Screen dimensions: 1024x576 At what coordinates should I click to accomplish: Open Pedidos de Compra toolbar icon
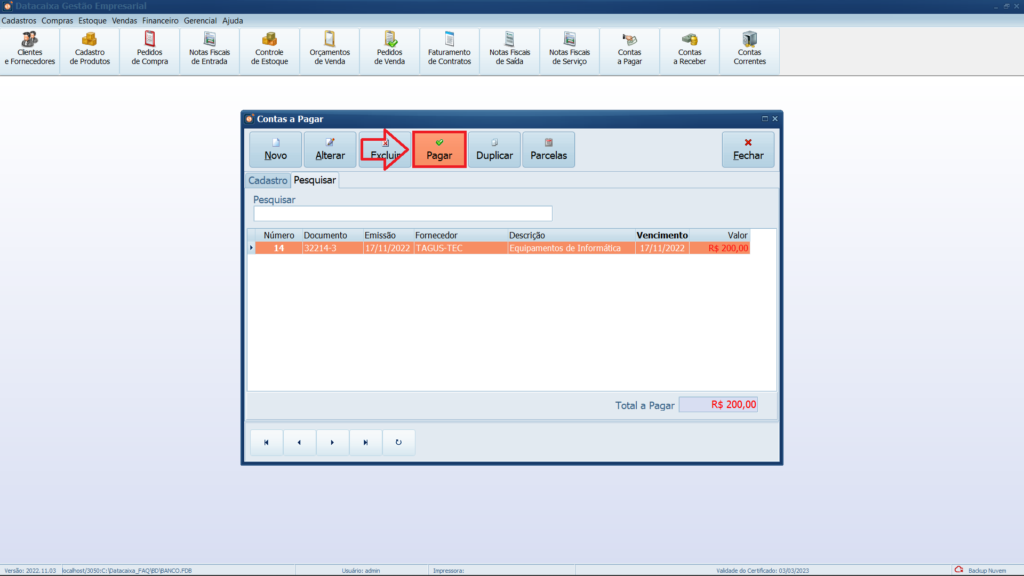coord(150,49)
